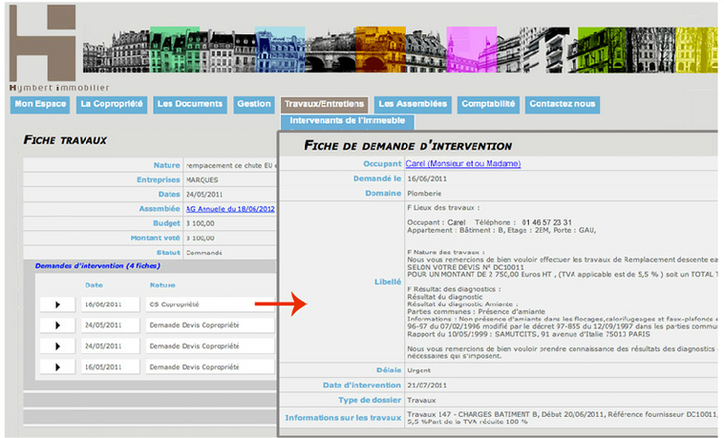This screenshot has height=438, width=724.
Task: Click the Informations sur les travaux label
Action: (343, 418)
